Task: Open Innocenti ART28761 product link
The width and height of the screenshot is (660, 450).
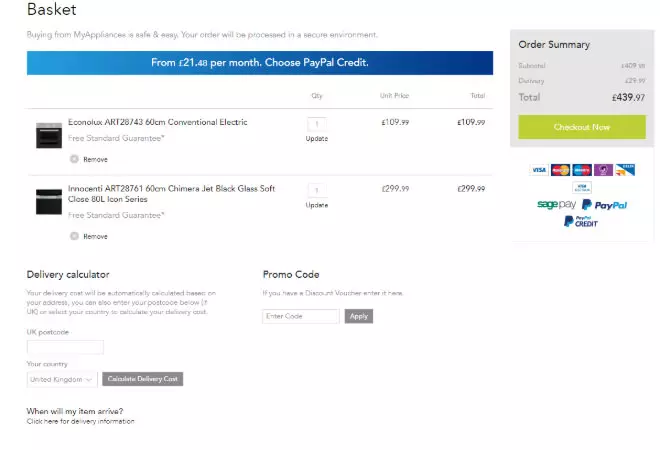Action: click(171, 194)
